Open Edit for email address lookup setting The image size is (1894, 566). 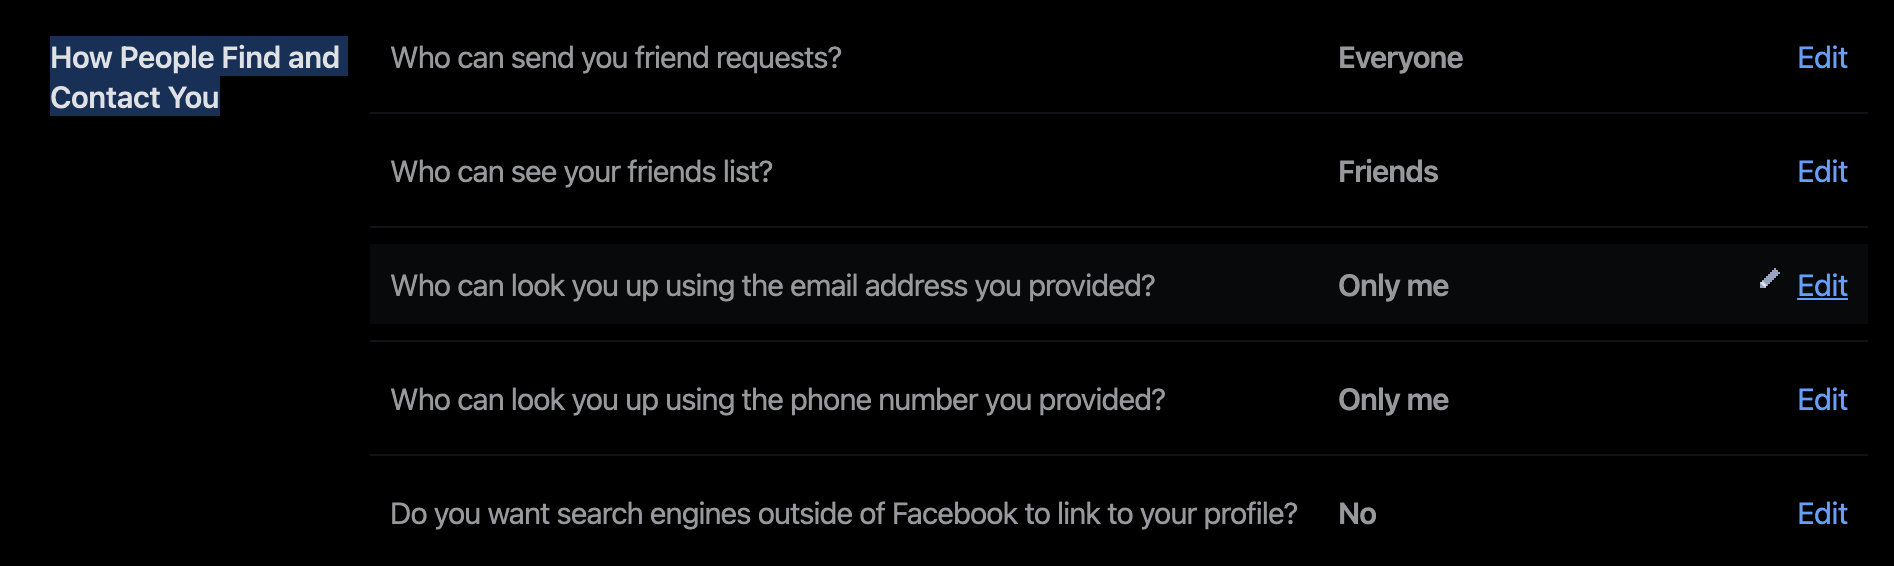(x=1822, y=286)
